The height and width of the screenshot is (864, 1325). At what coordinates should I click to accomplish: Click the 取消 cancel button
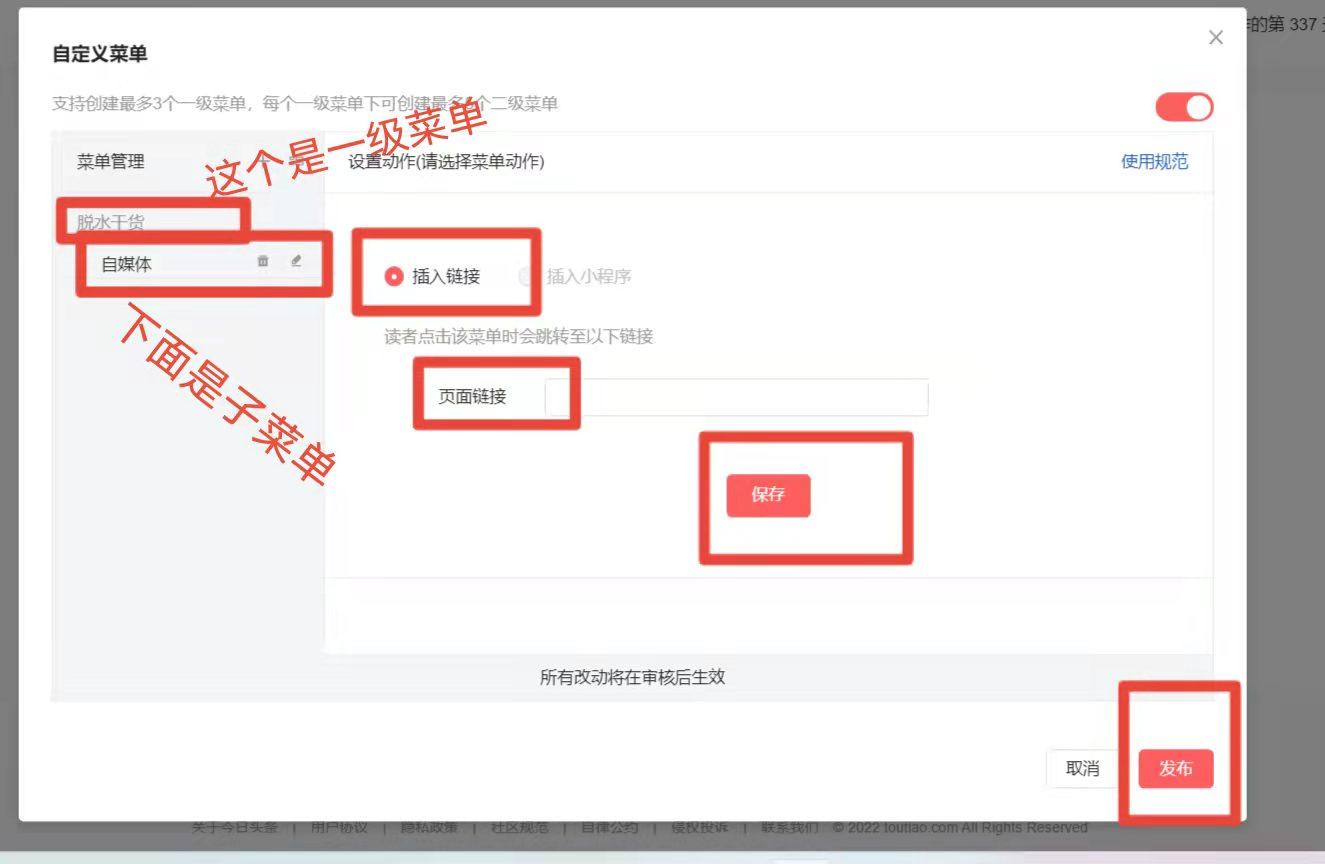coord(1083,768)
